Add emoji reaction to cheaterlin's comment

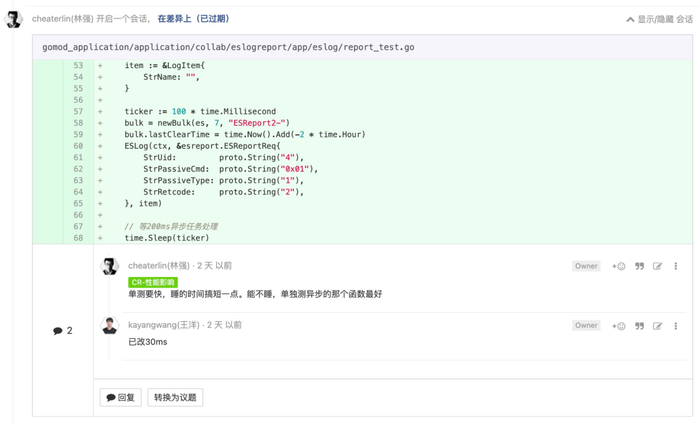[619, 267]
